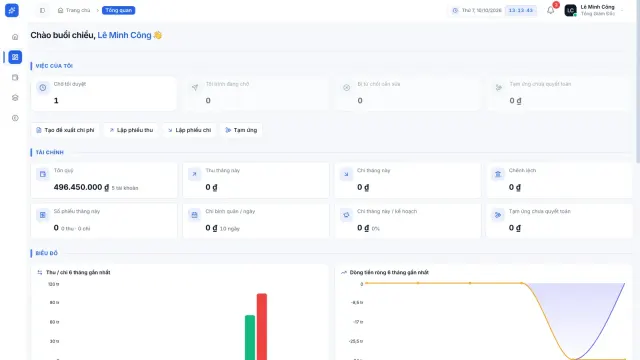Click the Tài chính section heading
The height and width of the screenshot is (360, 640).
tap(49, 152)
